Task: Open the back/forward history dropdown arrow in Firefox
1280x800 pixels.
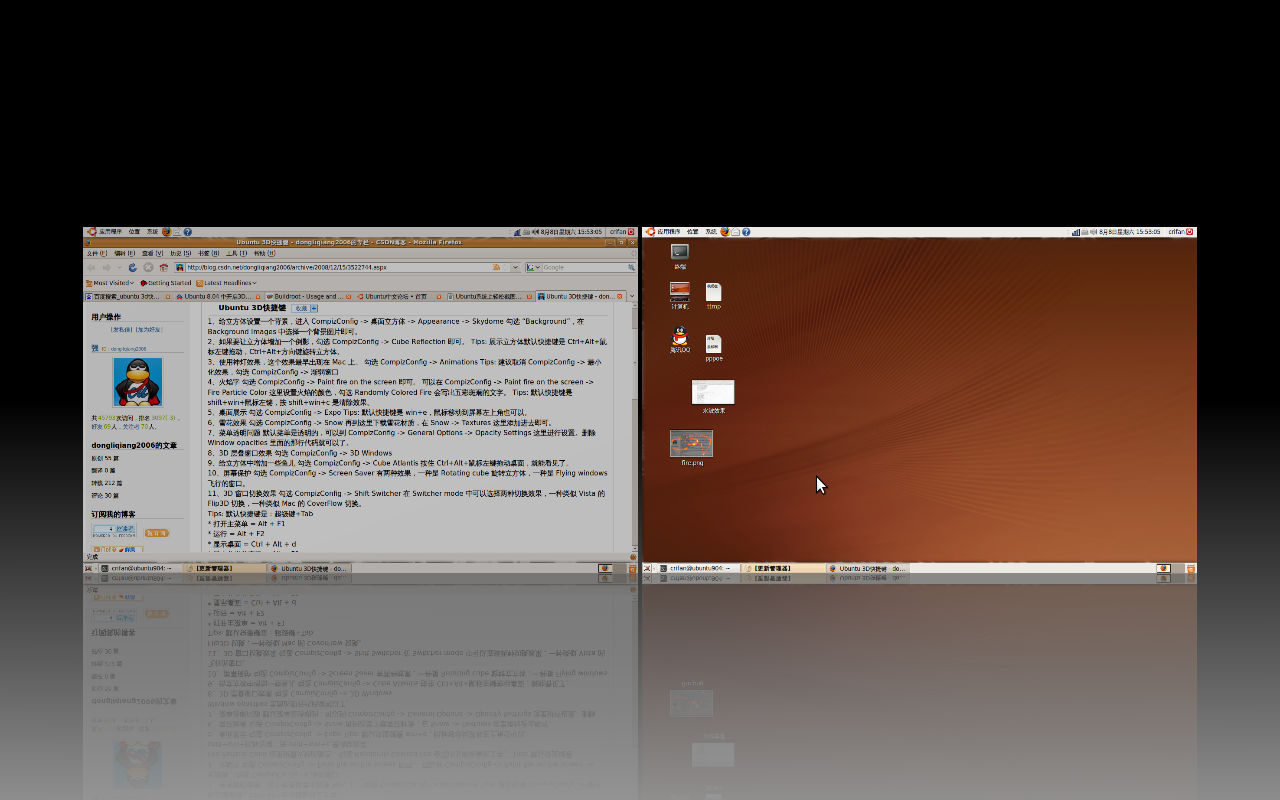Action: (119, 268)
